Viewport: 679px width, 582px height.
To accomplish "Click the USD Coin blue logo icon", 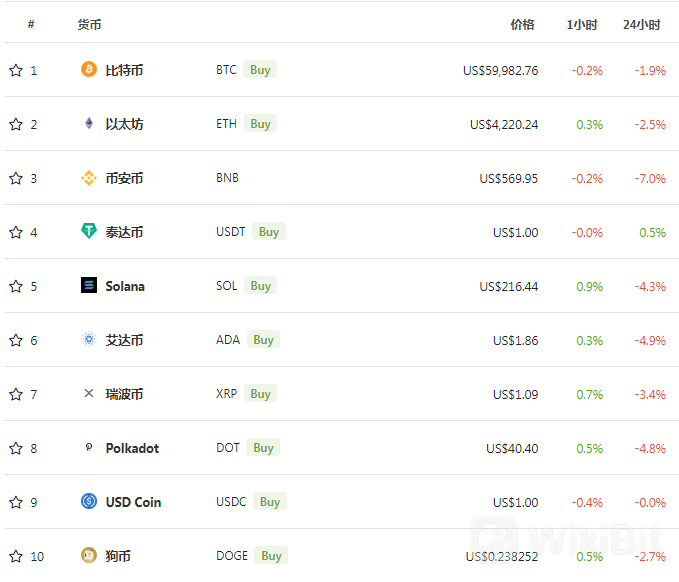I will [89, 501].
